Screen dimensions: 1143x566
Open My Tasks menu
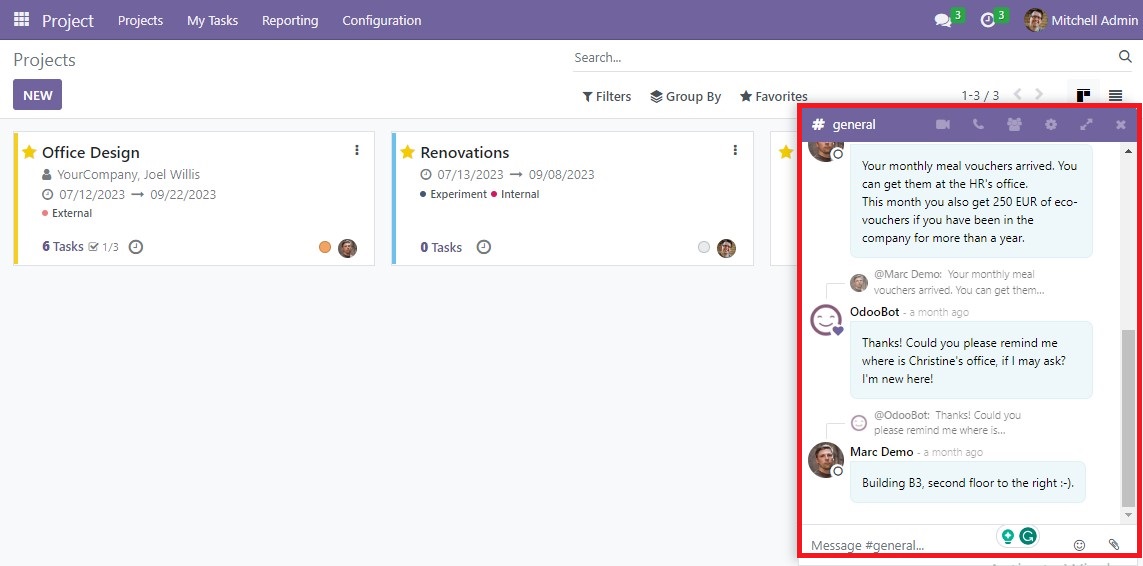pos(212,20)
